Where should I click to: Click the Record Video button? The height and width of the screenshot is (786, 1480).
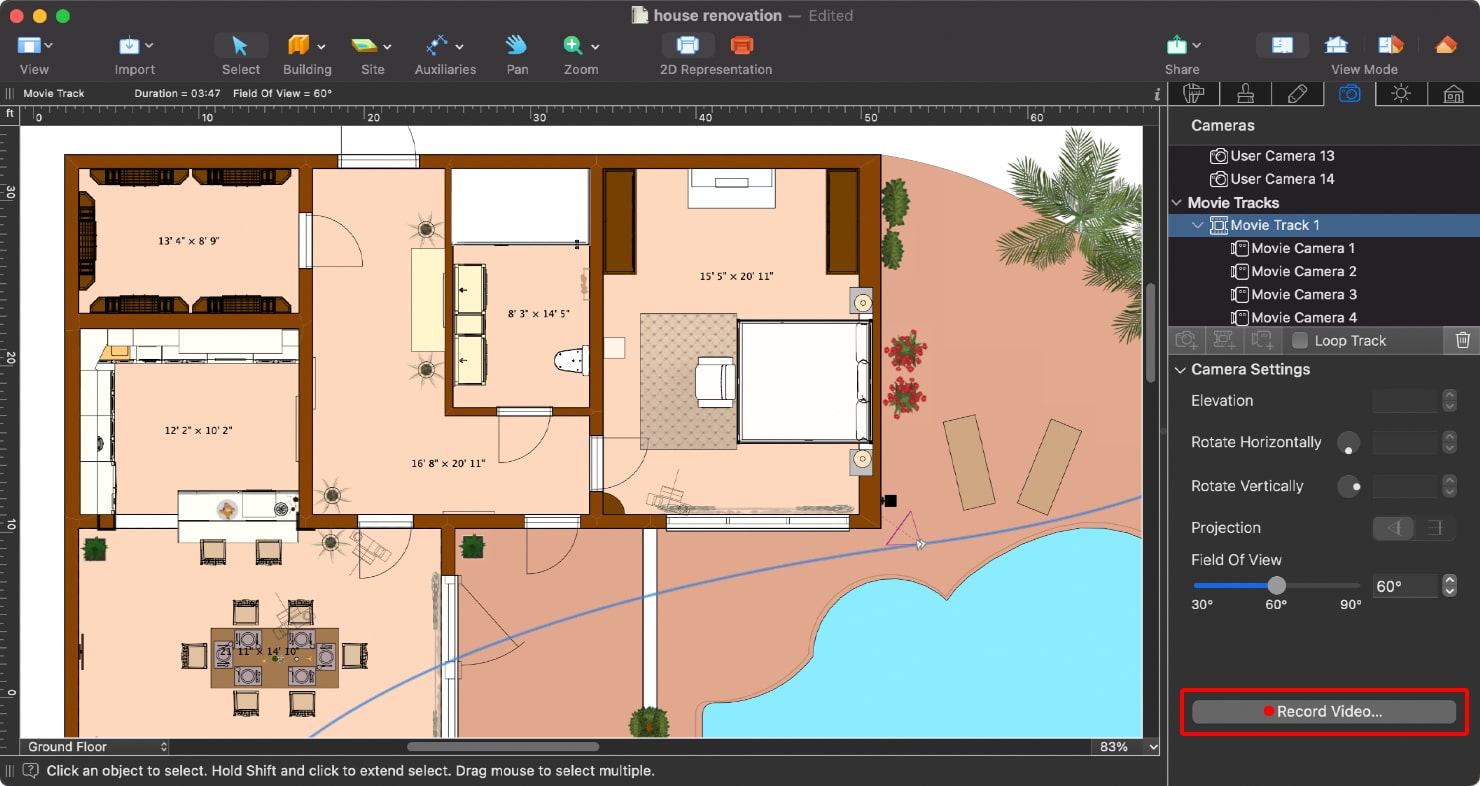[x=1322, y=711]
